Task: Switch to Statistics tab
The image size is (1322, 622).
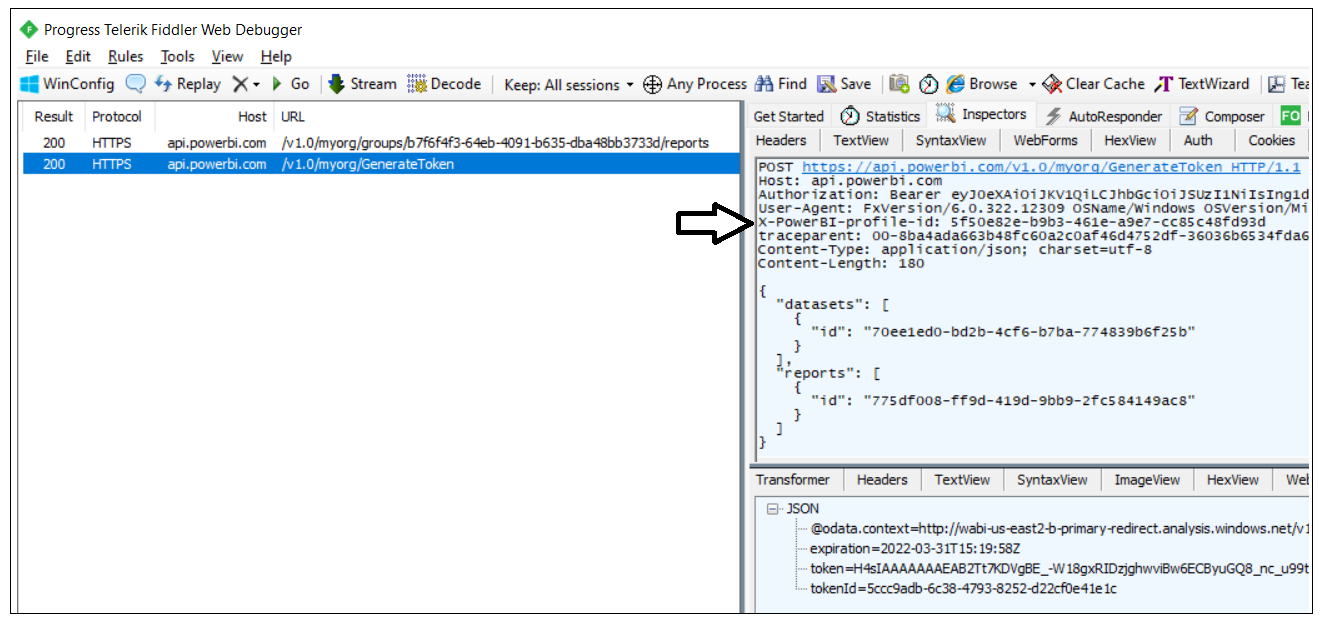Action: click(x=880, y=116)
